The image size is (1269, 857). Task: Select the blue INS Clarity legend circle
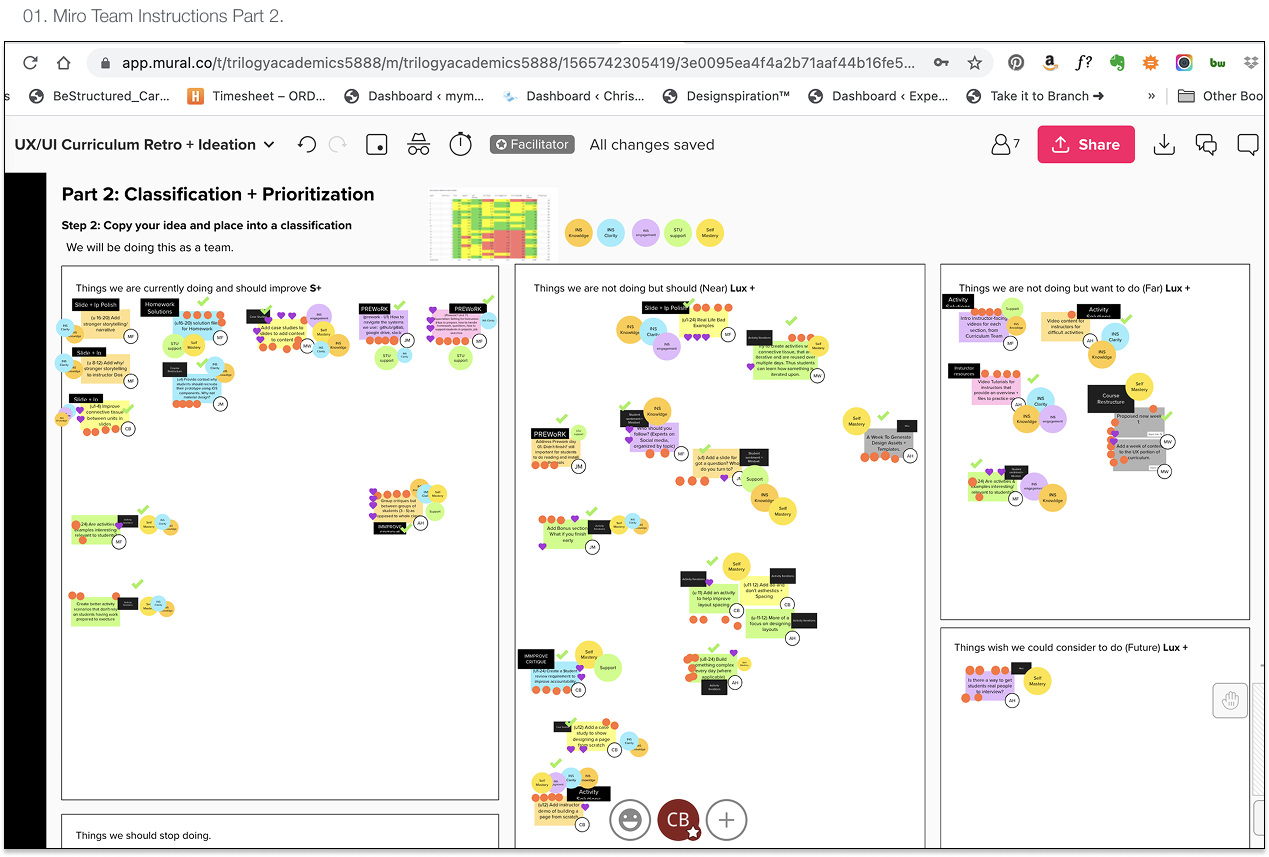(x=611, y=233)
